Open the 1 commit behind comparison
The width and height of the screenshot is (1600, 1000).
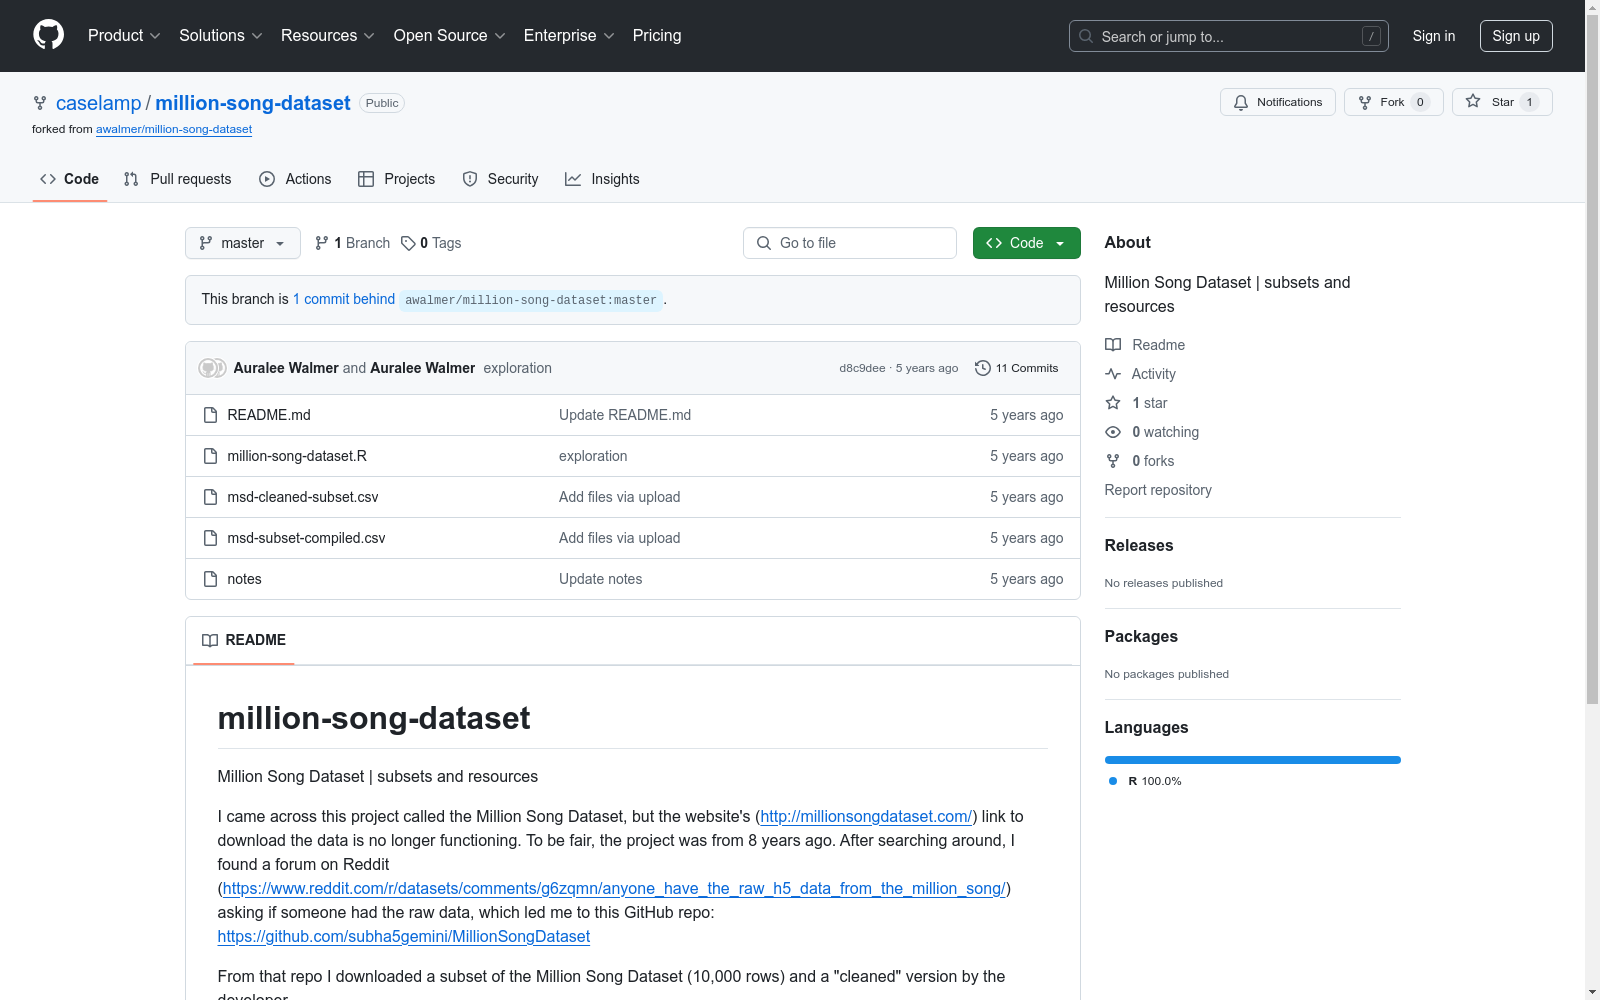tap(344, 299)
